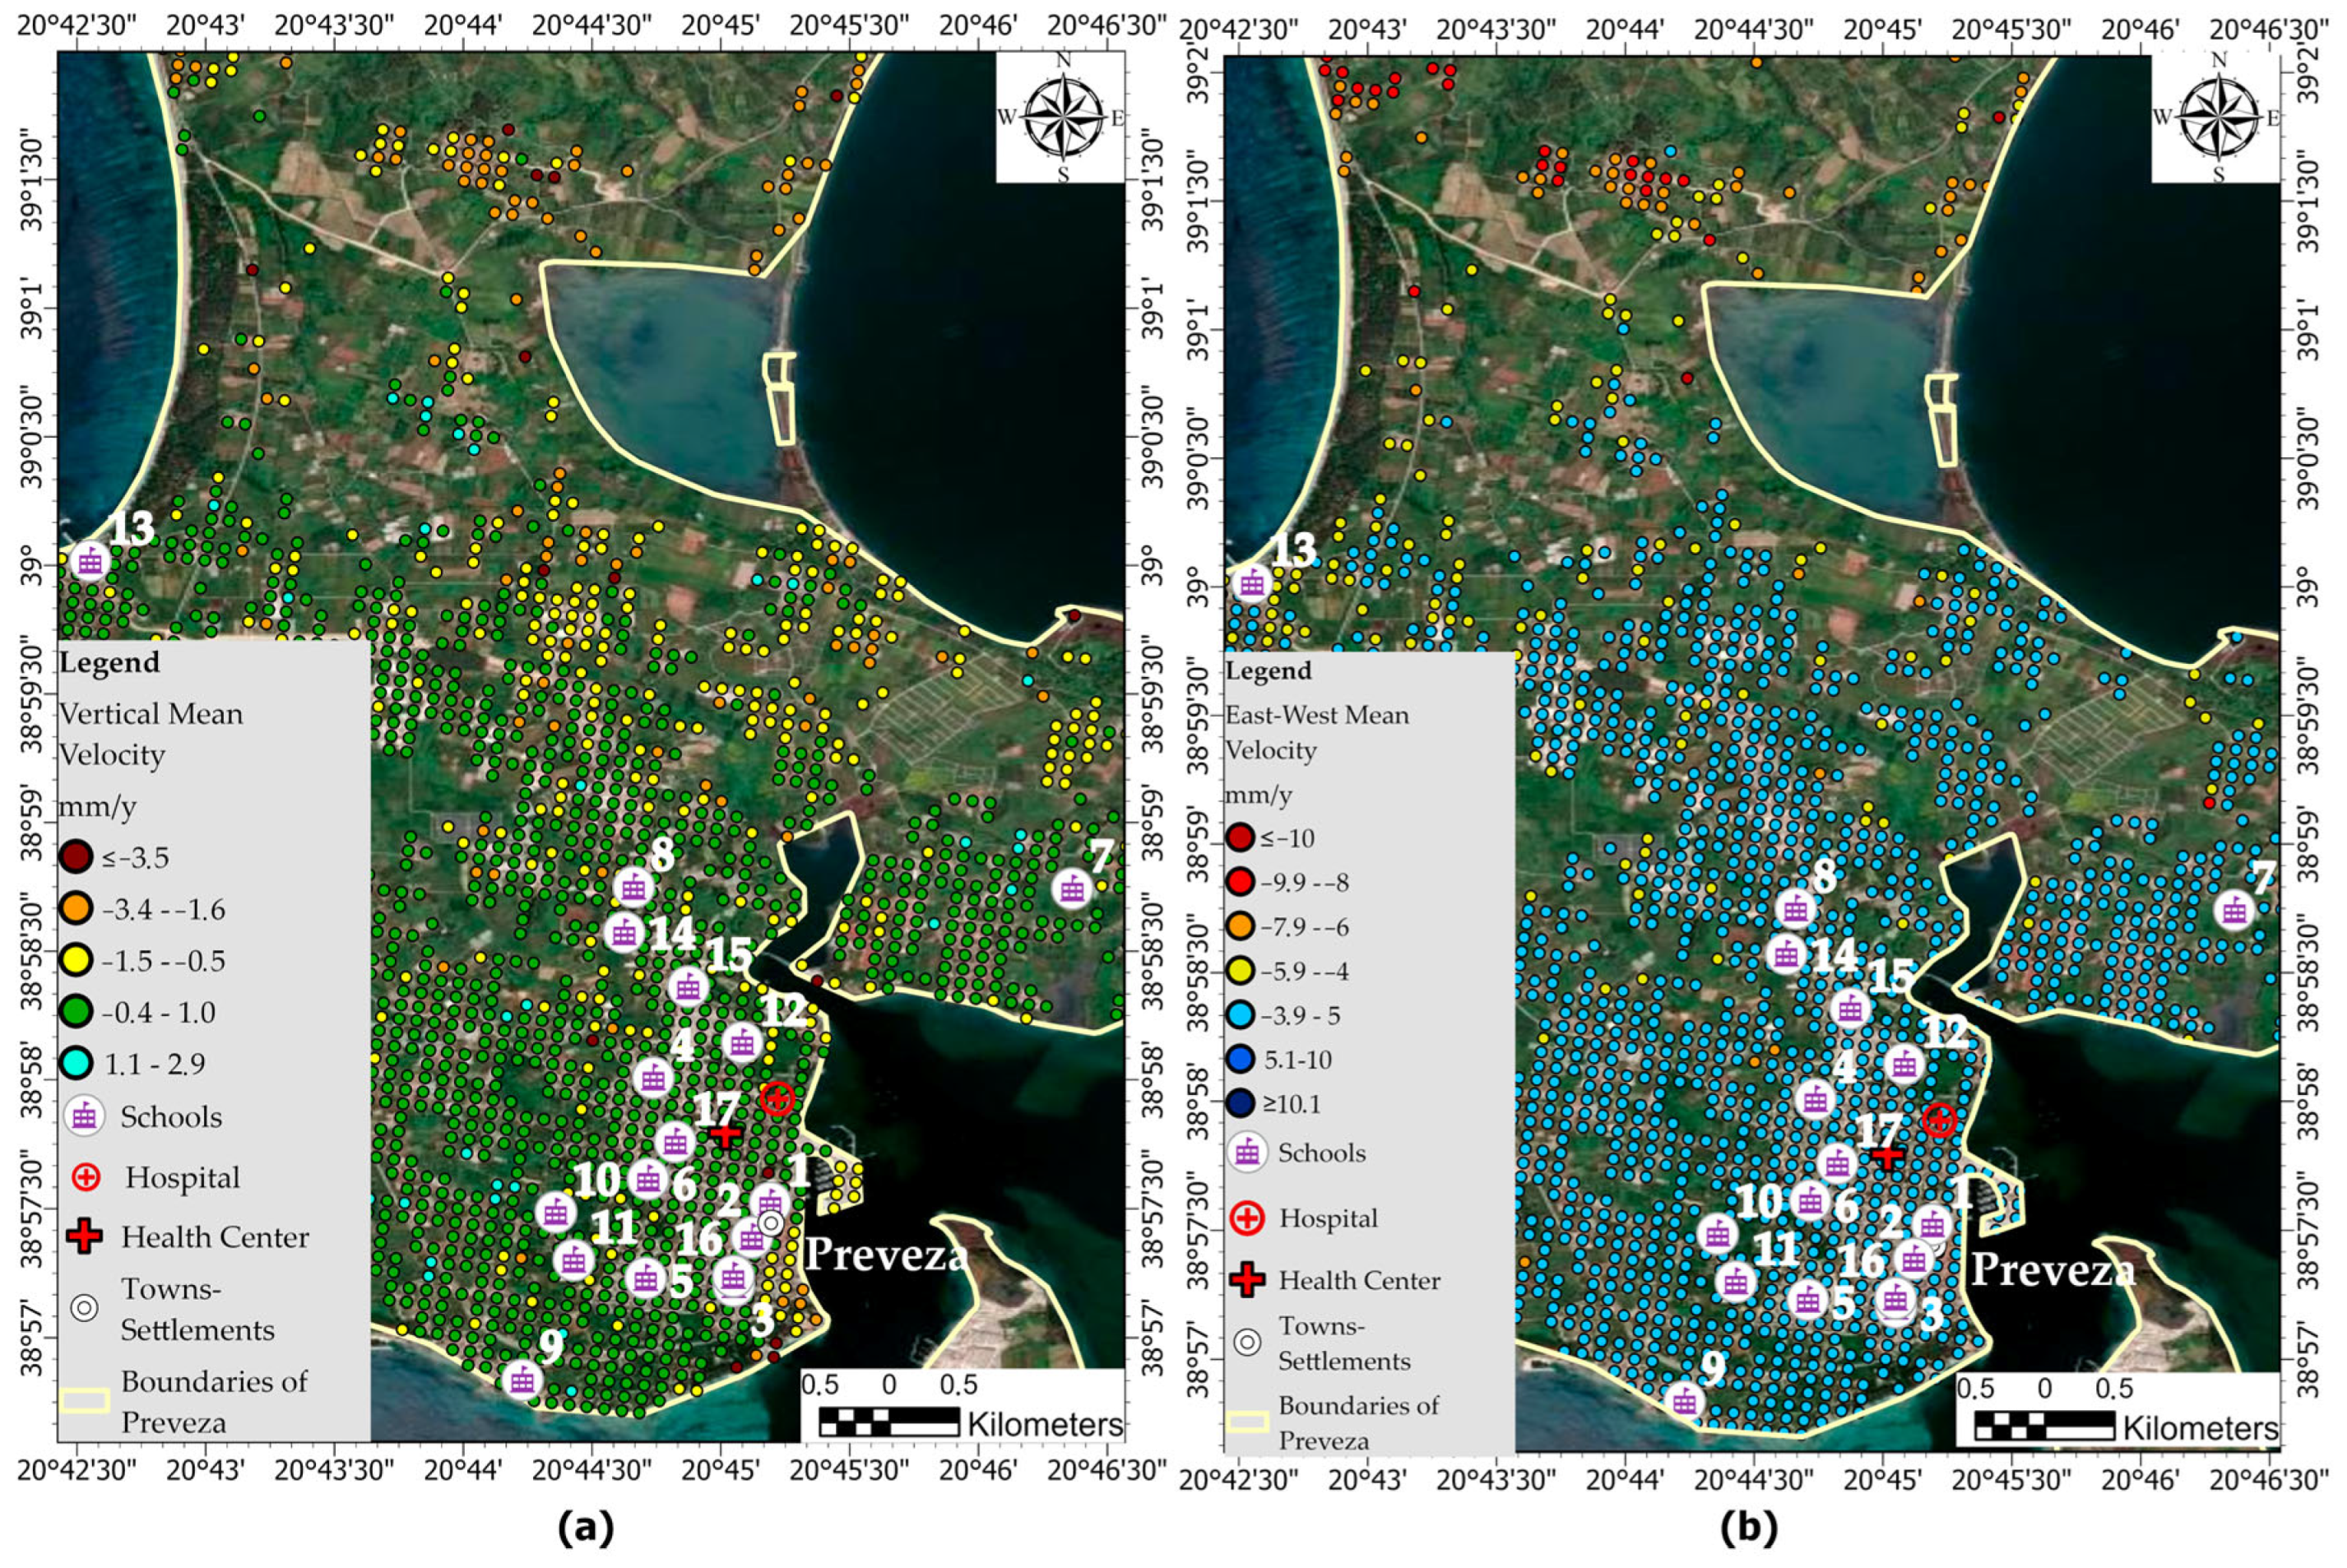
Task: Click the Preveza label on map (b)
Action: [2053, 1270]
